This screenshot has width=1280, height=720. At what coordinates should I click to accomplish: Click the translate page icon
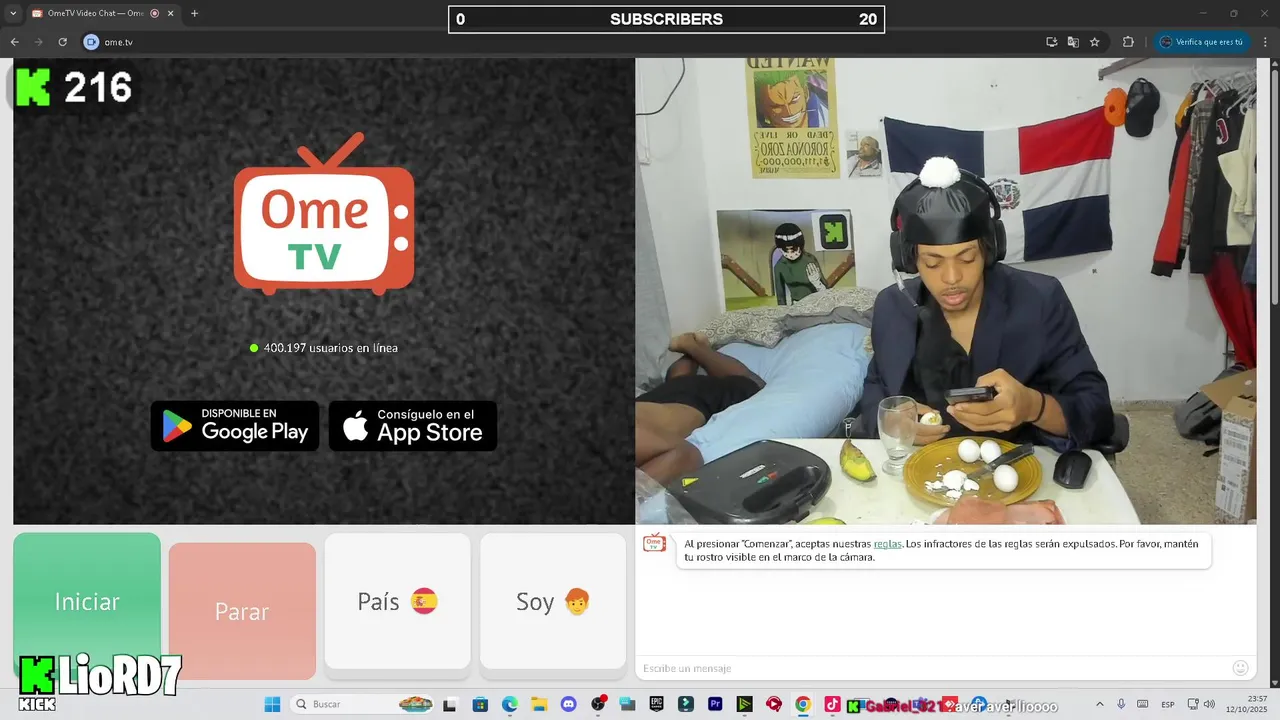coord(1073,42)
